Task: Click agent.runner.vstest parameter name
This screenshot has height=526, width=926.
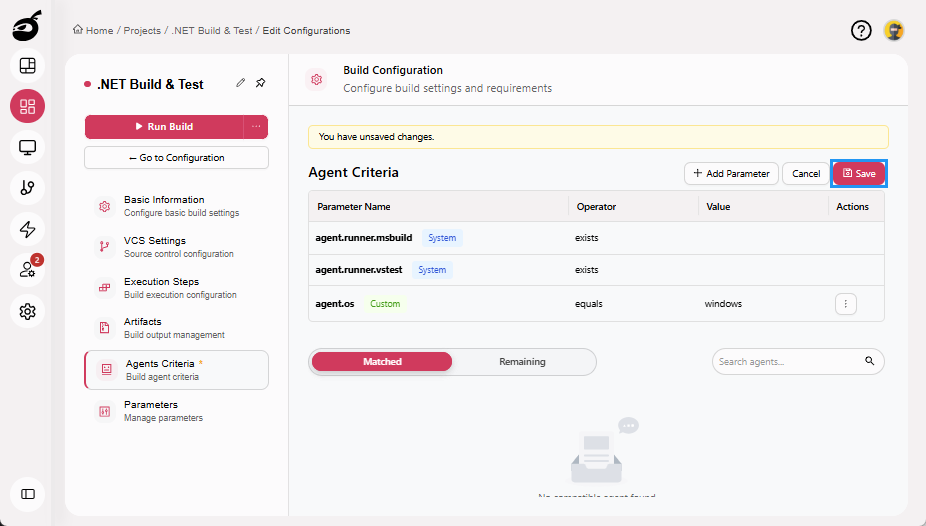Action: tap(358, 270)
